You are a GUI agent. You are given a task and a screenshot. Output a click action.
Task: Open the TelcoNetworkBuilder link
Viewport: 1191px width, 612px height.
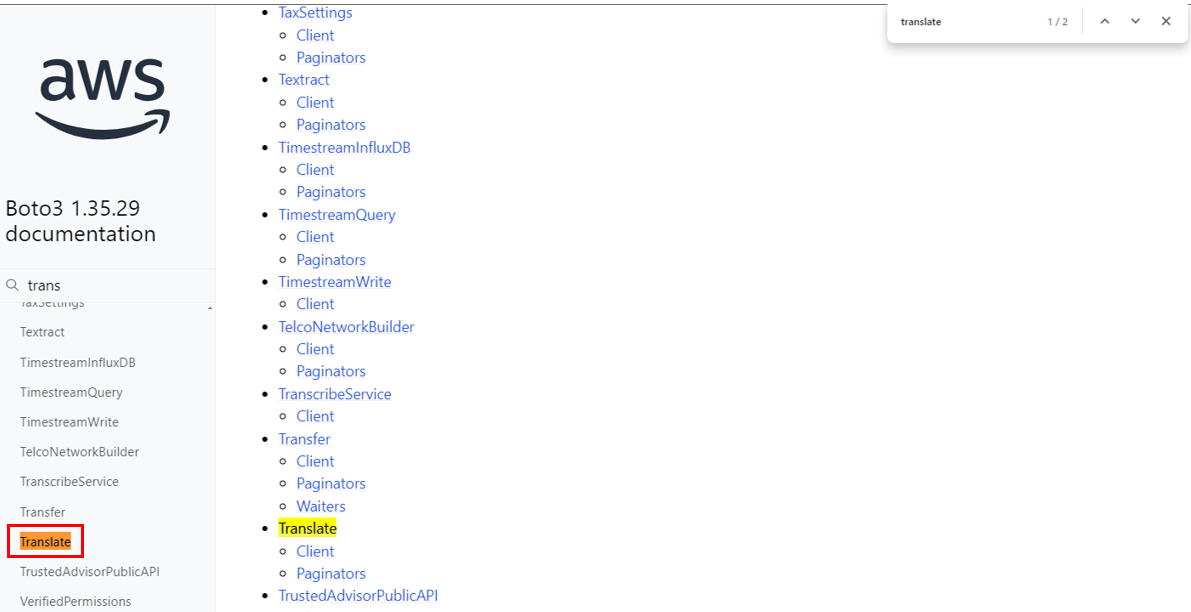click(346, 326)
